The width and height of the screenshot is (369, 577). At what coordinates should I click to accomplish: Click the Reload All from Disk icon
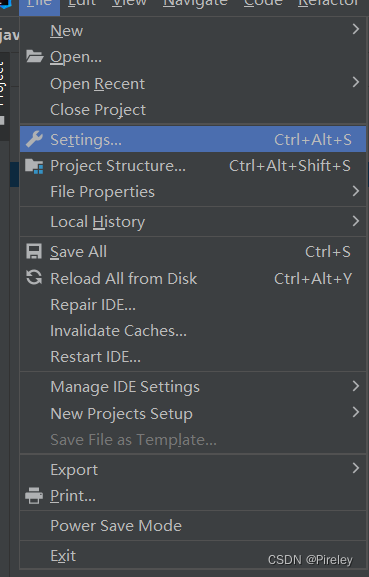34,278
